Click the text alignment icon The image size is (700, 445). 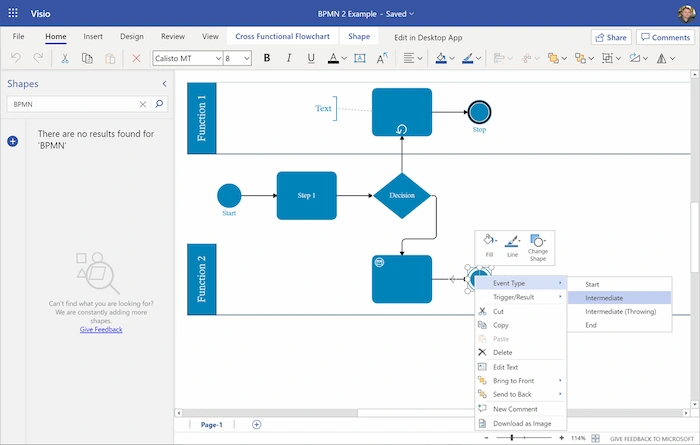(408, 58)
